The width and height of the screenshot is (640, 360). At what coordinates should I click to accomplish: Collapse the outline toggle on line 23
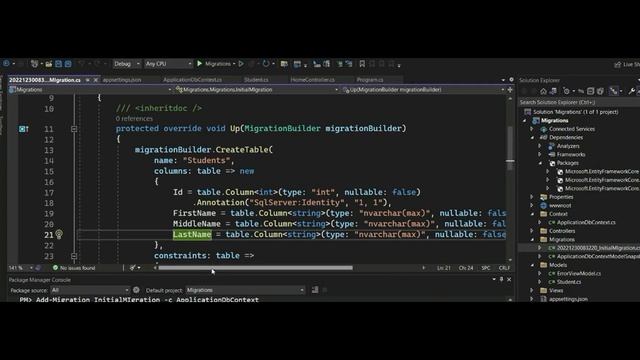tap(74, 256)
